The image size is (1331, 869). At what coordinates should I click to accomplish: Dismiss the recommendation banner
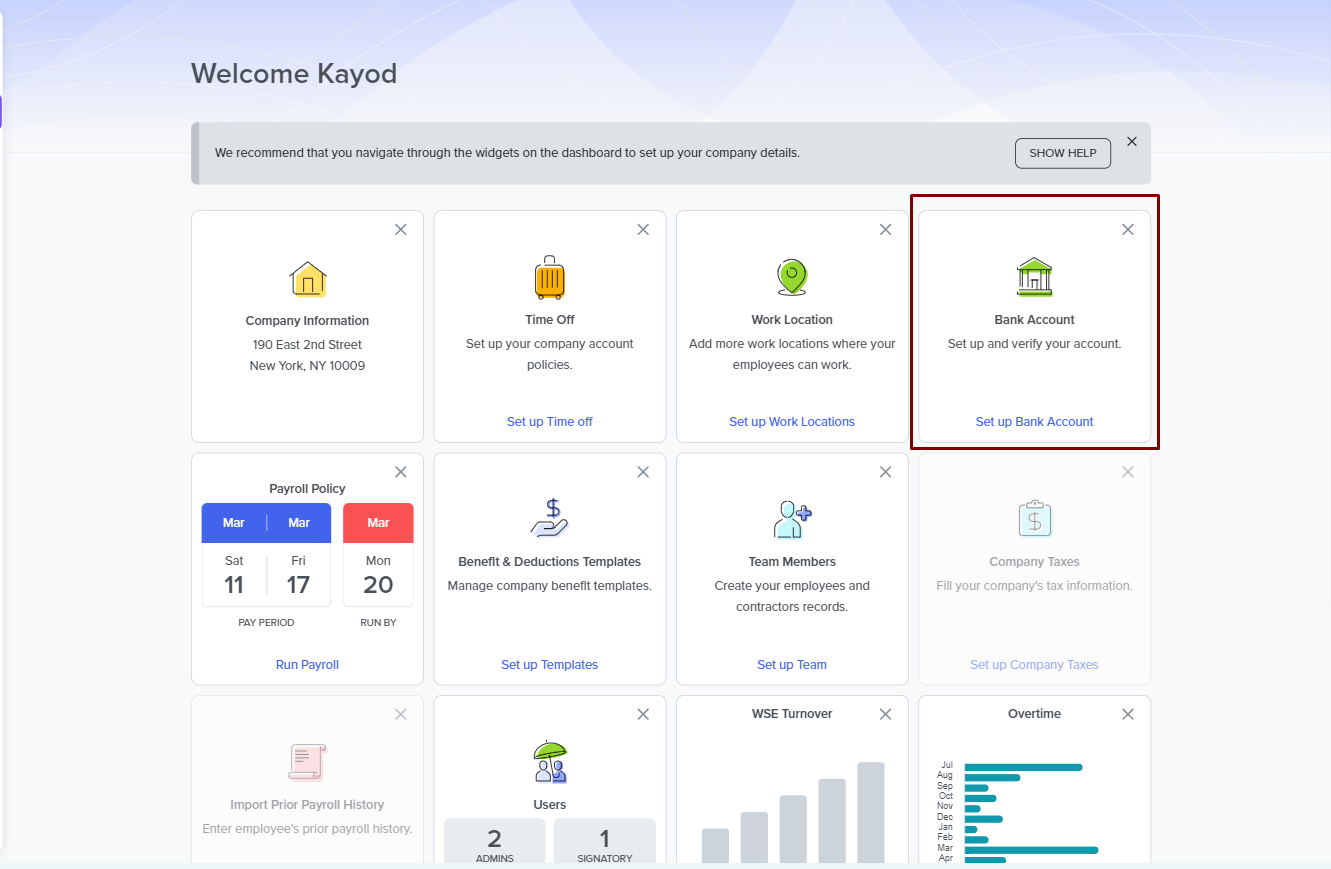[x=1132, y=142]
